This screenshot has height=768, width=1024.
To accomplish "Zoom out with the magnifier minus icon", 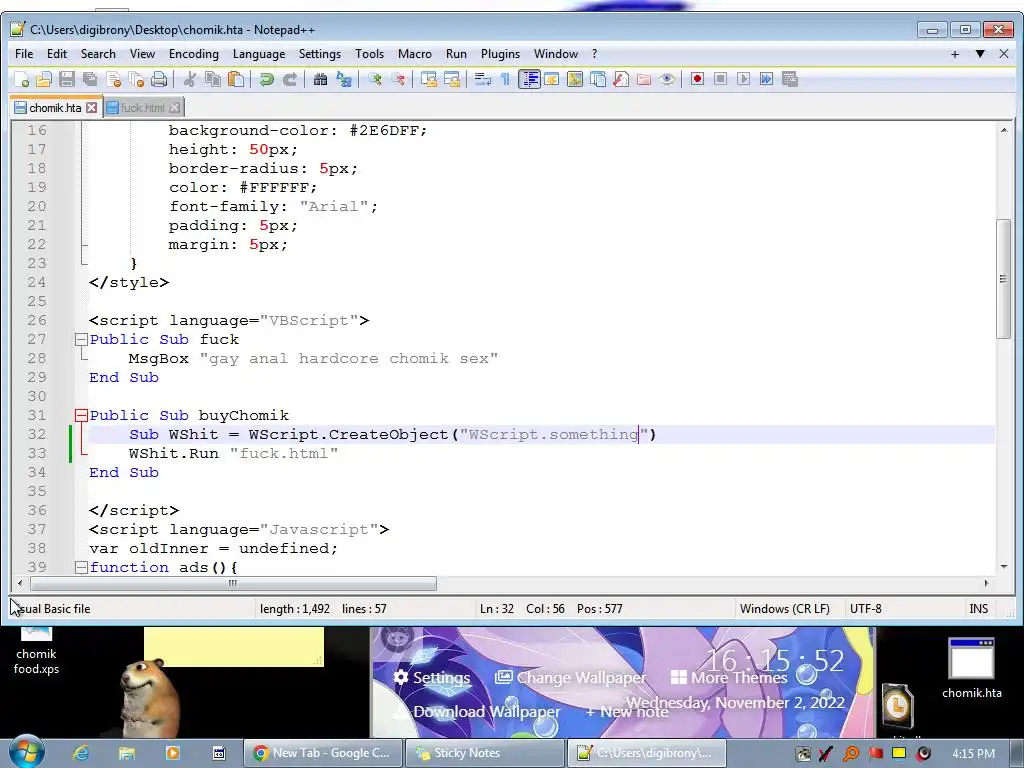I will click(x=398, y=79).
